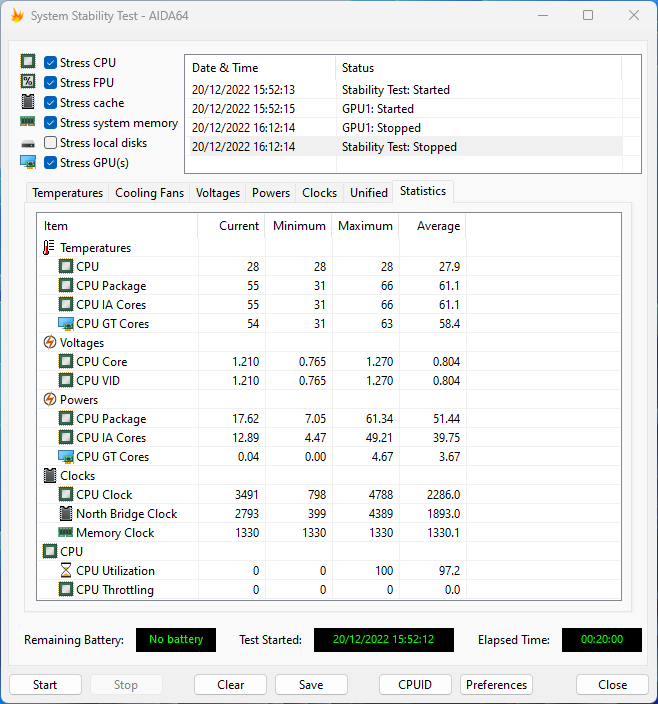Click the chip icon of CPU Core voltage row
The width and height of the screenshot is (658, 704).
coord(66,361)
